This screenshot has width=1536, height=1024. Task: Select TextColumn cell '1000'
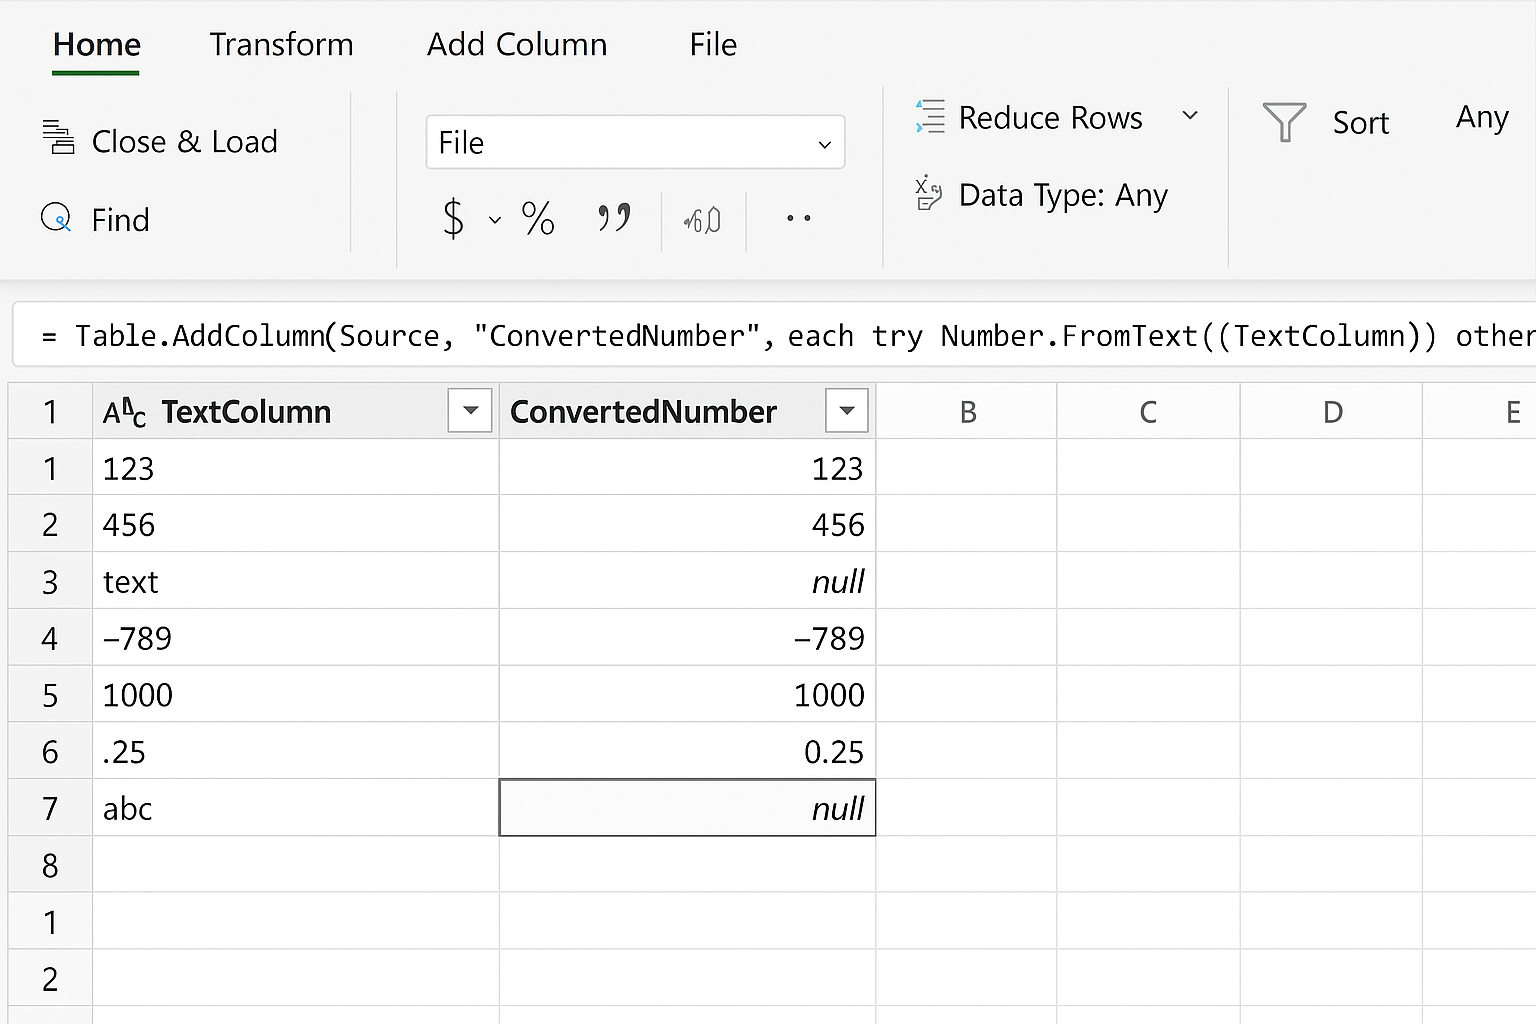point(296,694)
